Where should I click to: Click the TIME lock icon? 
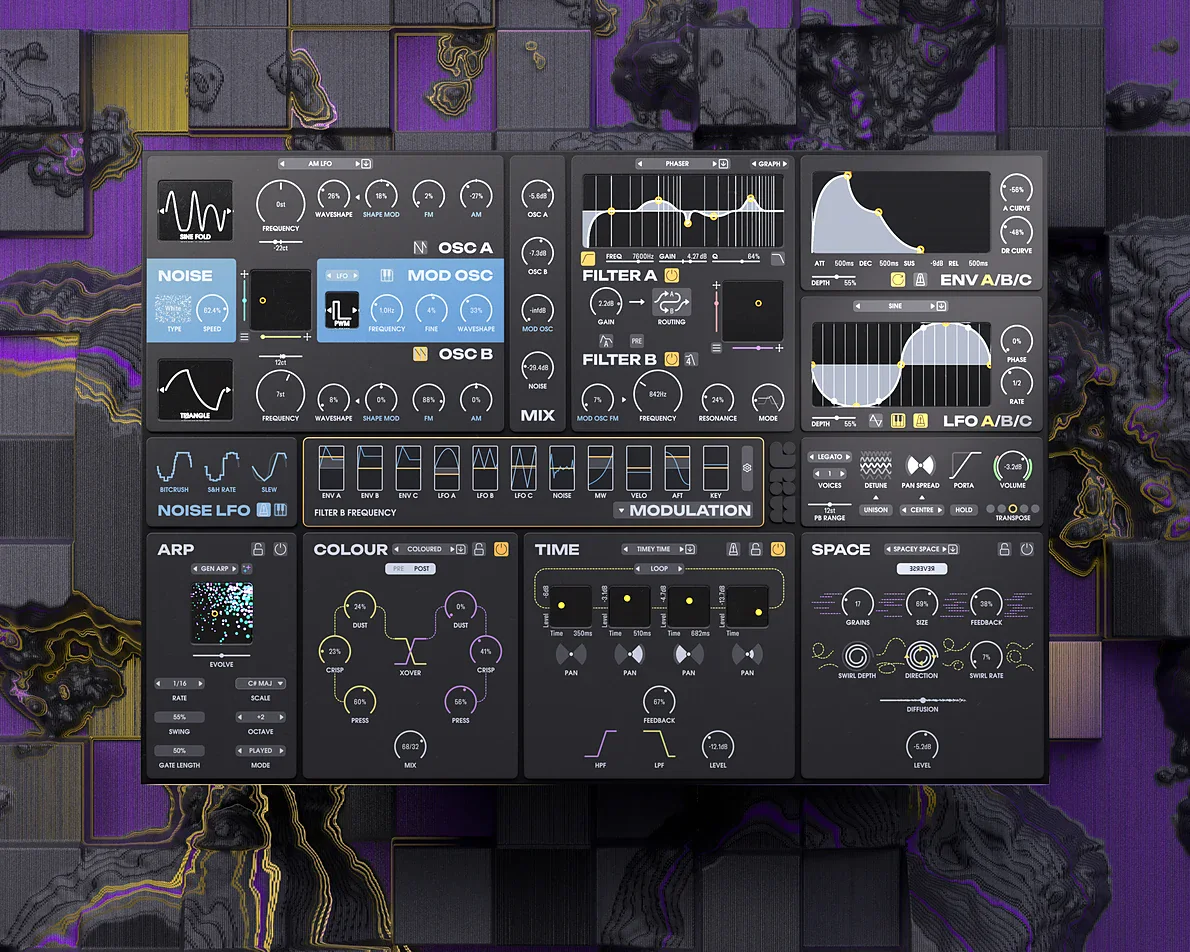tap(755, 549)
